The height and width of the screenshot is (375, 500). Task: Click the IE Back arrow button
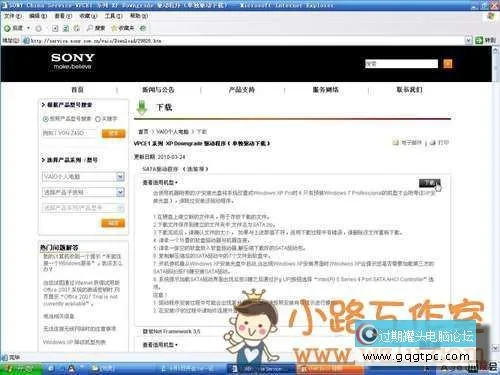tap(13, 28)
